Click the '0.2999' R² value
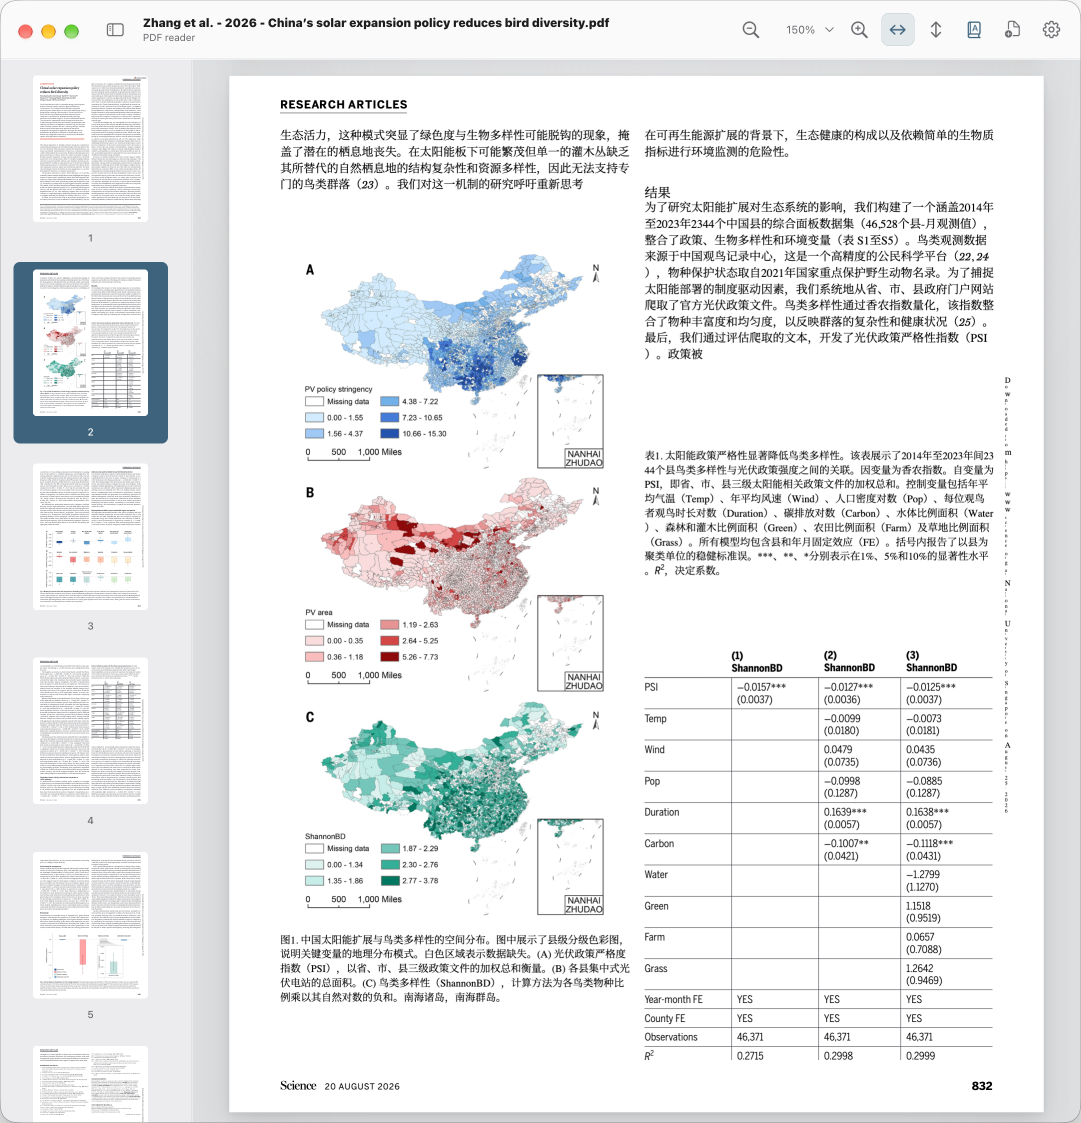 click(x=921, y=1056)
